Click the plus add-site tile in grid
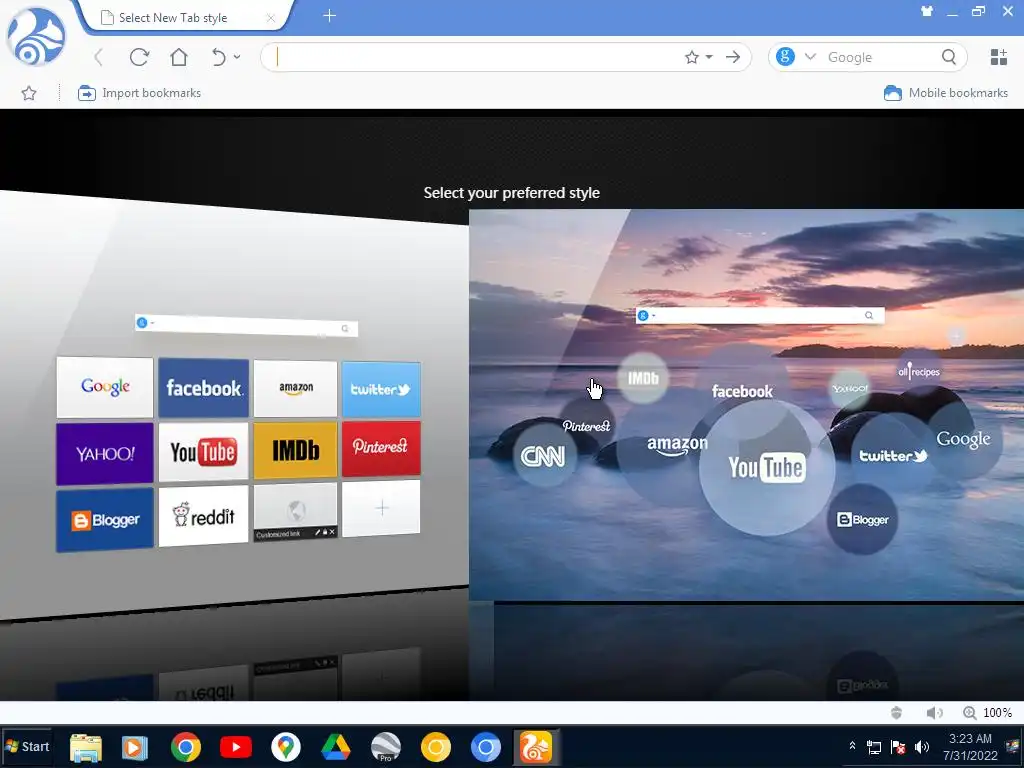 (381, 508)
